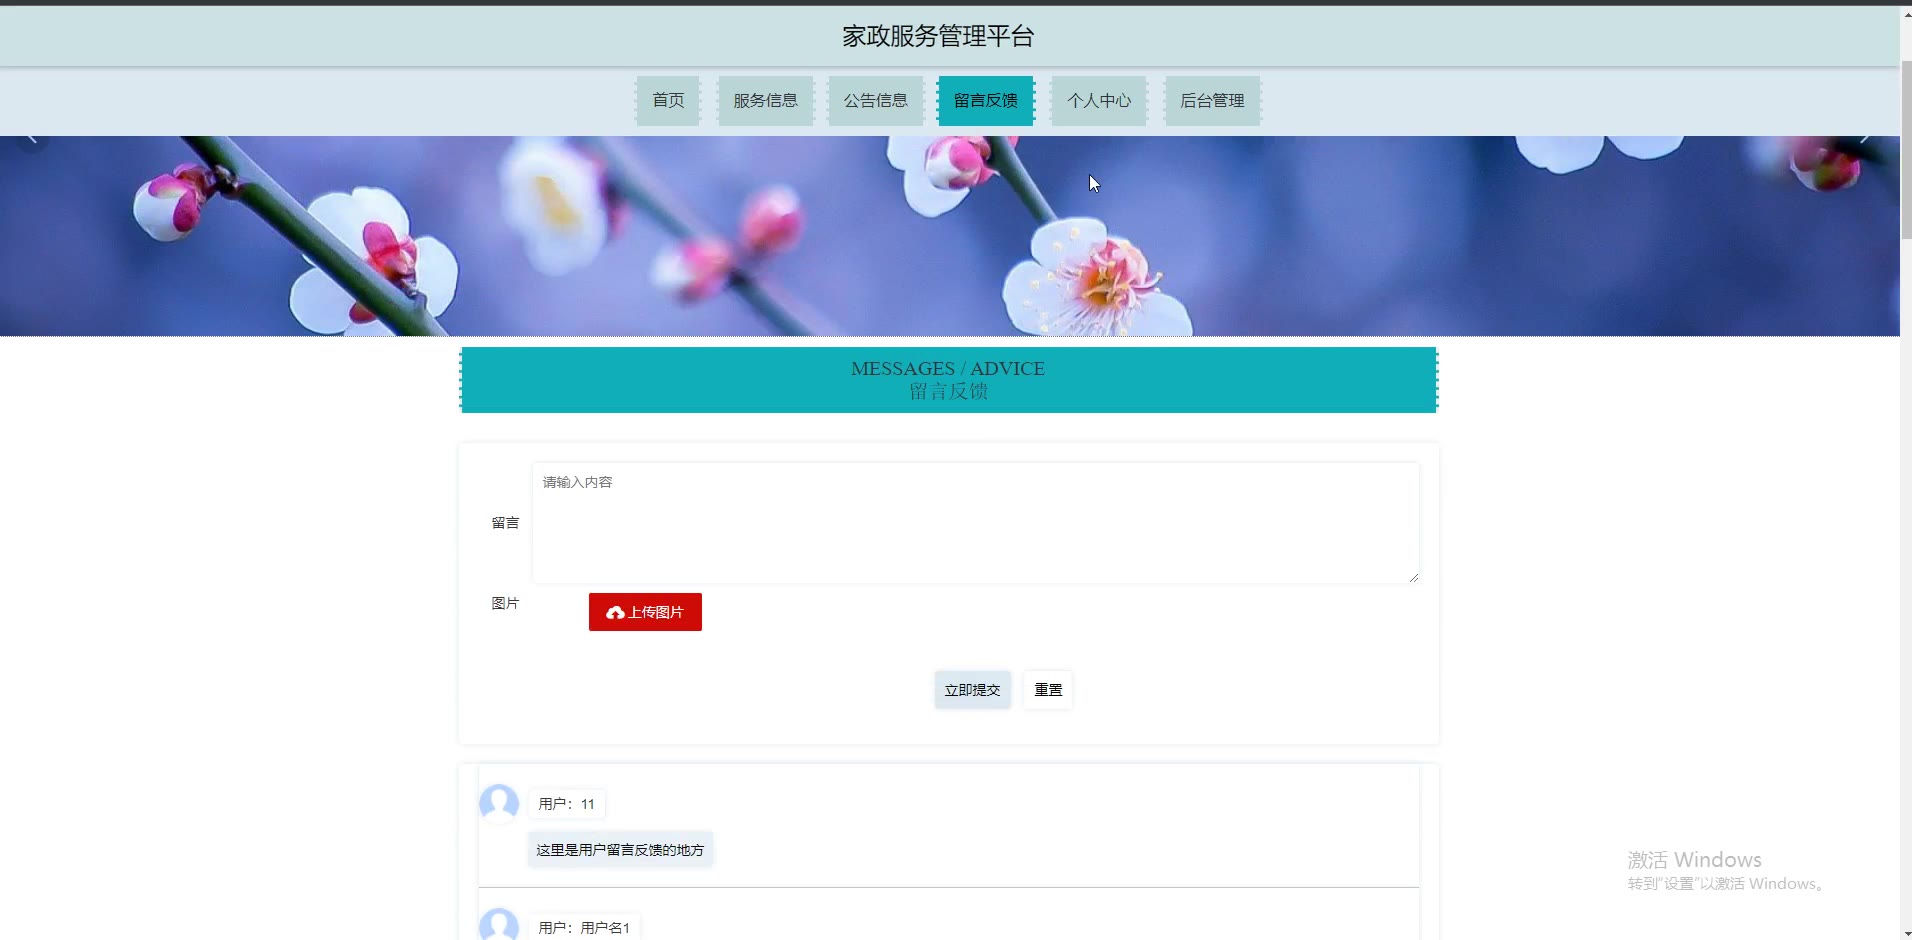Viewport: 1912px width, 940px height.
Task: Click the red 上传图片 button
Action: click(645, 612)
